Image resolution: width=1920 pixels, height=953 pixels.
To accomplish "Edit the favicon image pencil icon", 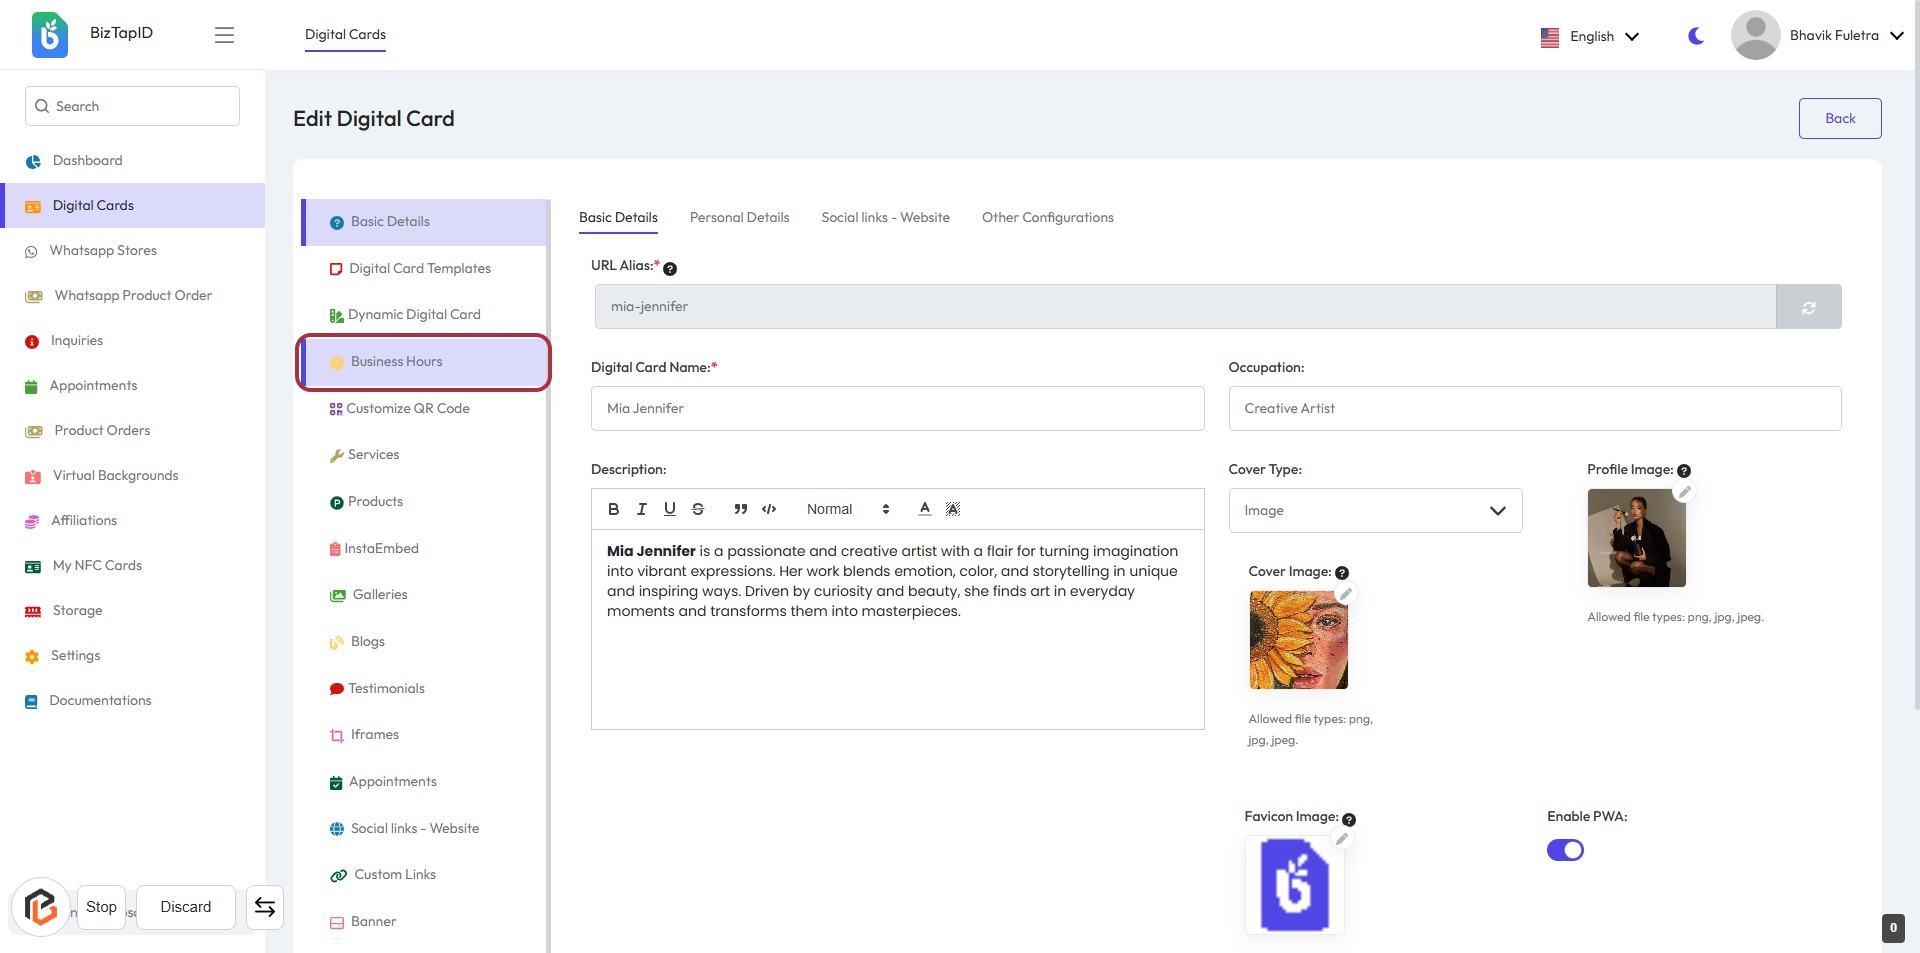I will click(x=1342, y=839).
